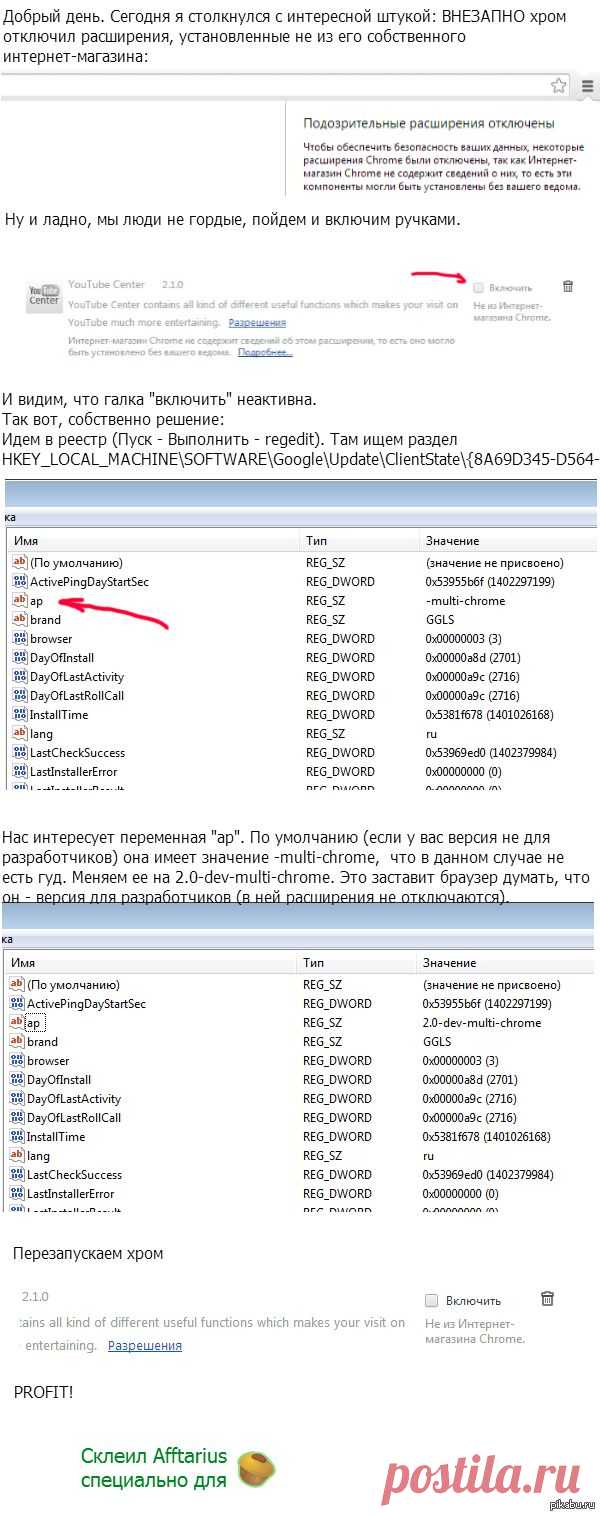The width and height of the screenshot is (600, 1516).
Task: Select LastInstallerError name in lower registry list
Action: [x=71, y=1194]
